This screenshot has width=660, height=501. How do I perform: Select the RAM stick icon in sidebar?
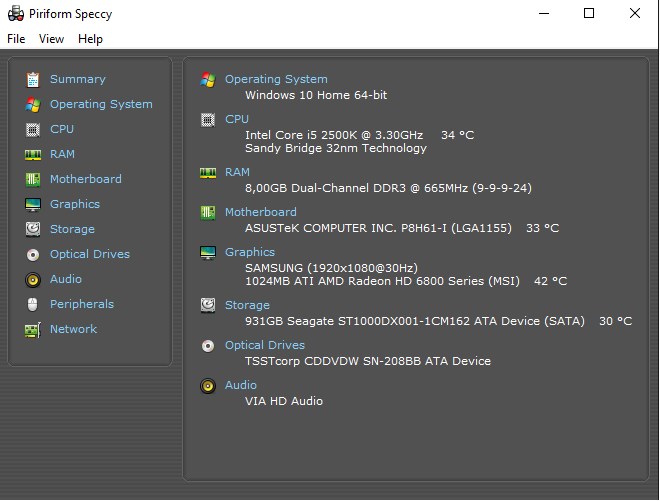pyautogui.click(x=33, y=155)
